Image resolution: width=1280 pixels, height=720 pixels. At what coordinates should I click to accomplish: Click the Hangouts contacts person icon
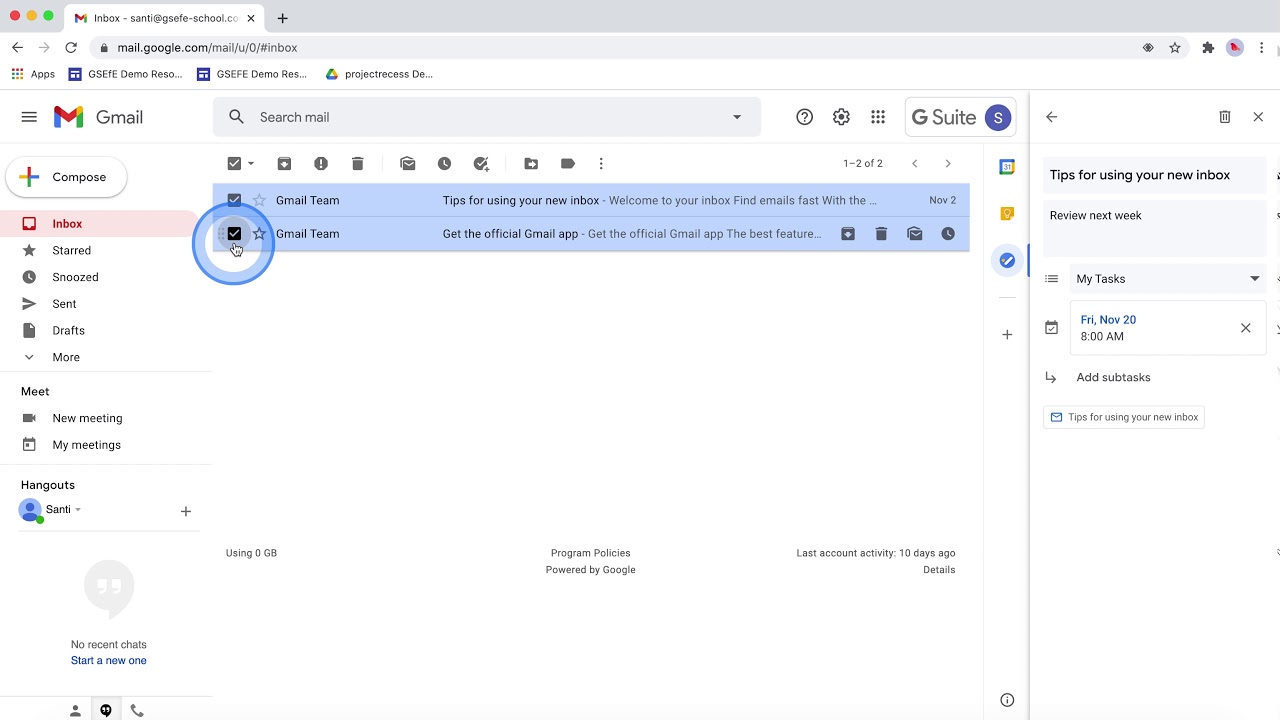pos(75,711)
